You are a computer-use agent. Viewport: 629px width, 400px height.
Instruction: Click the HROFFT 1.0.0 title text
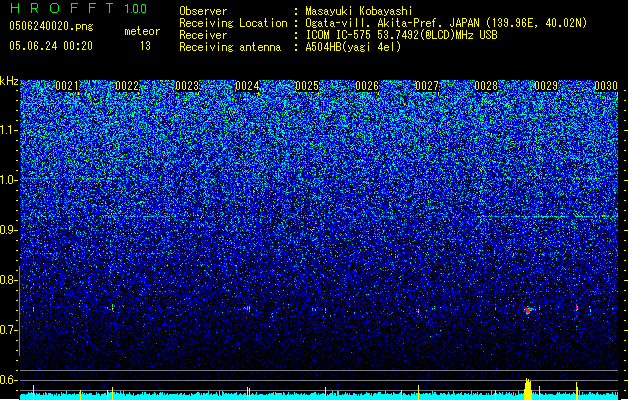click(78, 8)
